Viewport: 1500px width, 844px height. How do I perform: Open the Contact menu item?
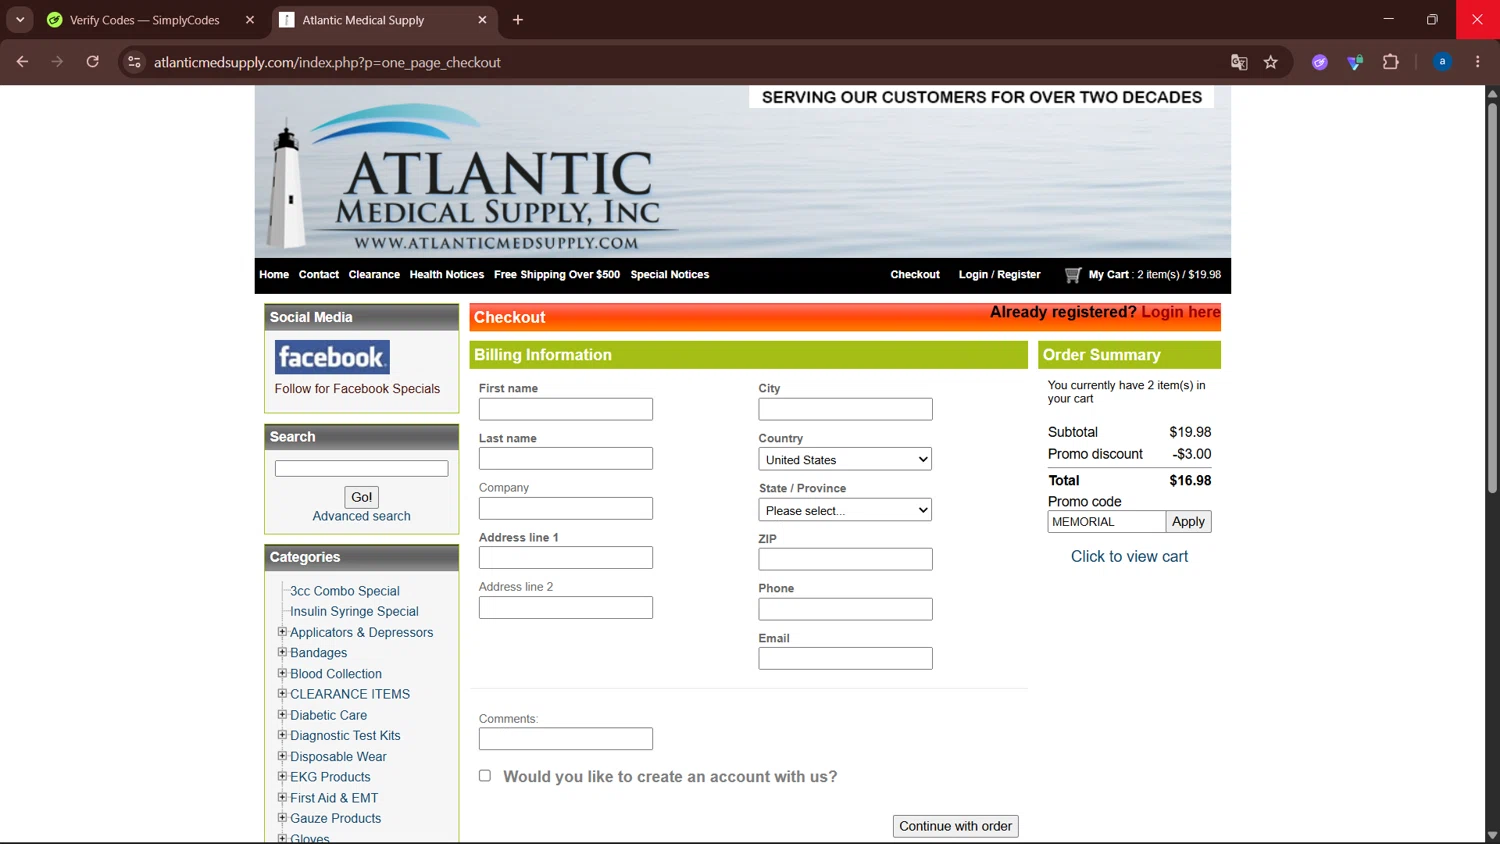click(319, 275)
